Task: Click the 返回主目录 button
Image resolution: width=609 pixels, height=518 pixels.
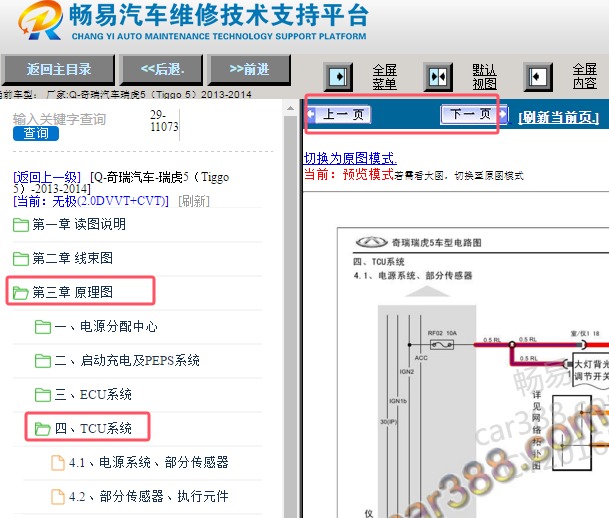Action: click(x=58, y=70)
